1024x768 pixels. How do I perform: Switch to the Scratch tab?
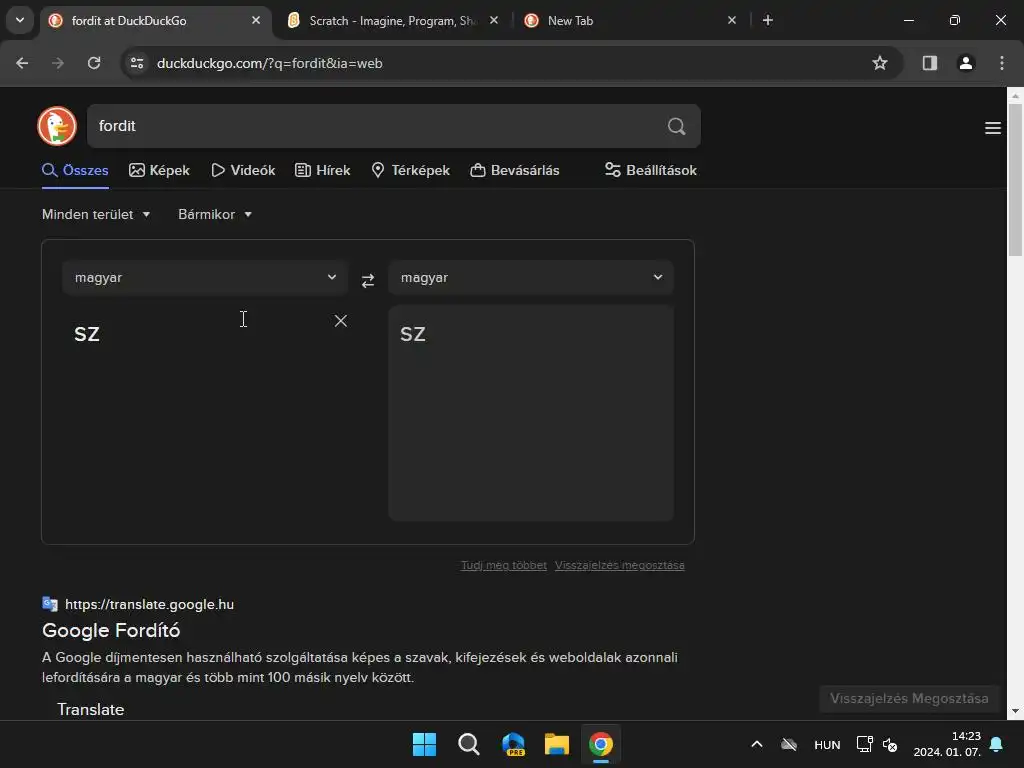click(393, 21)
